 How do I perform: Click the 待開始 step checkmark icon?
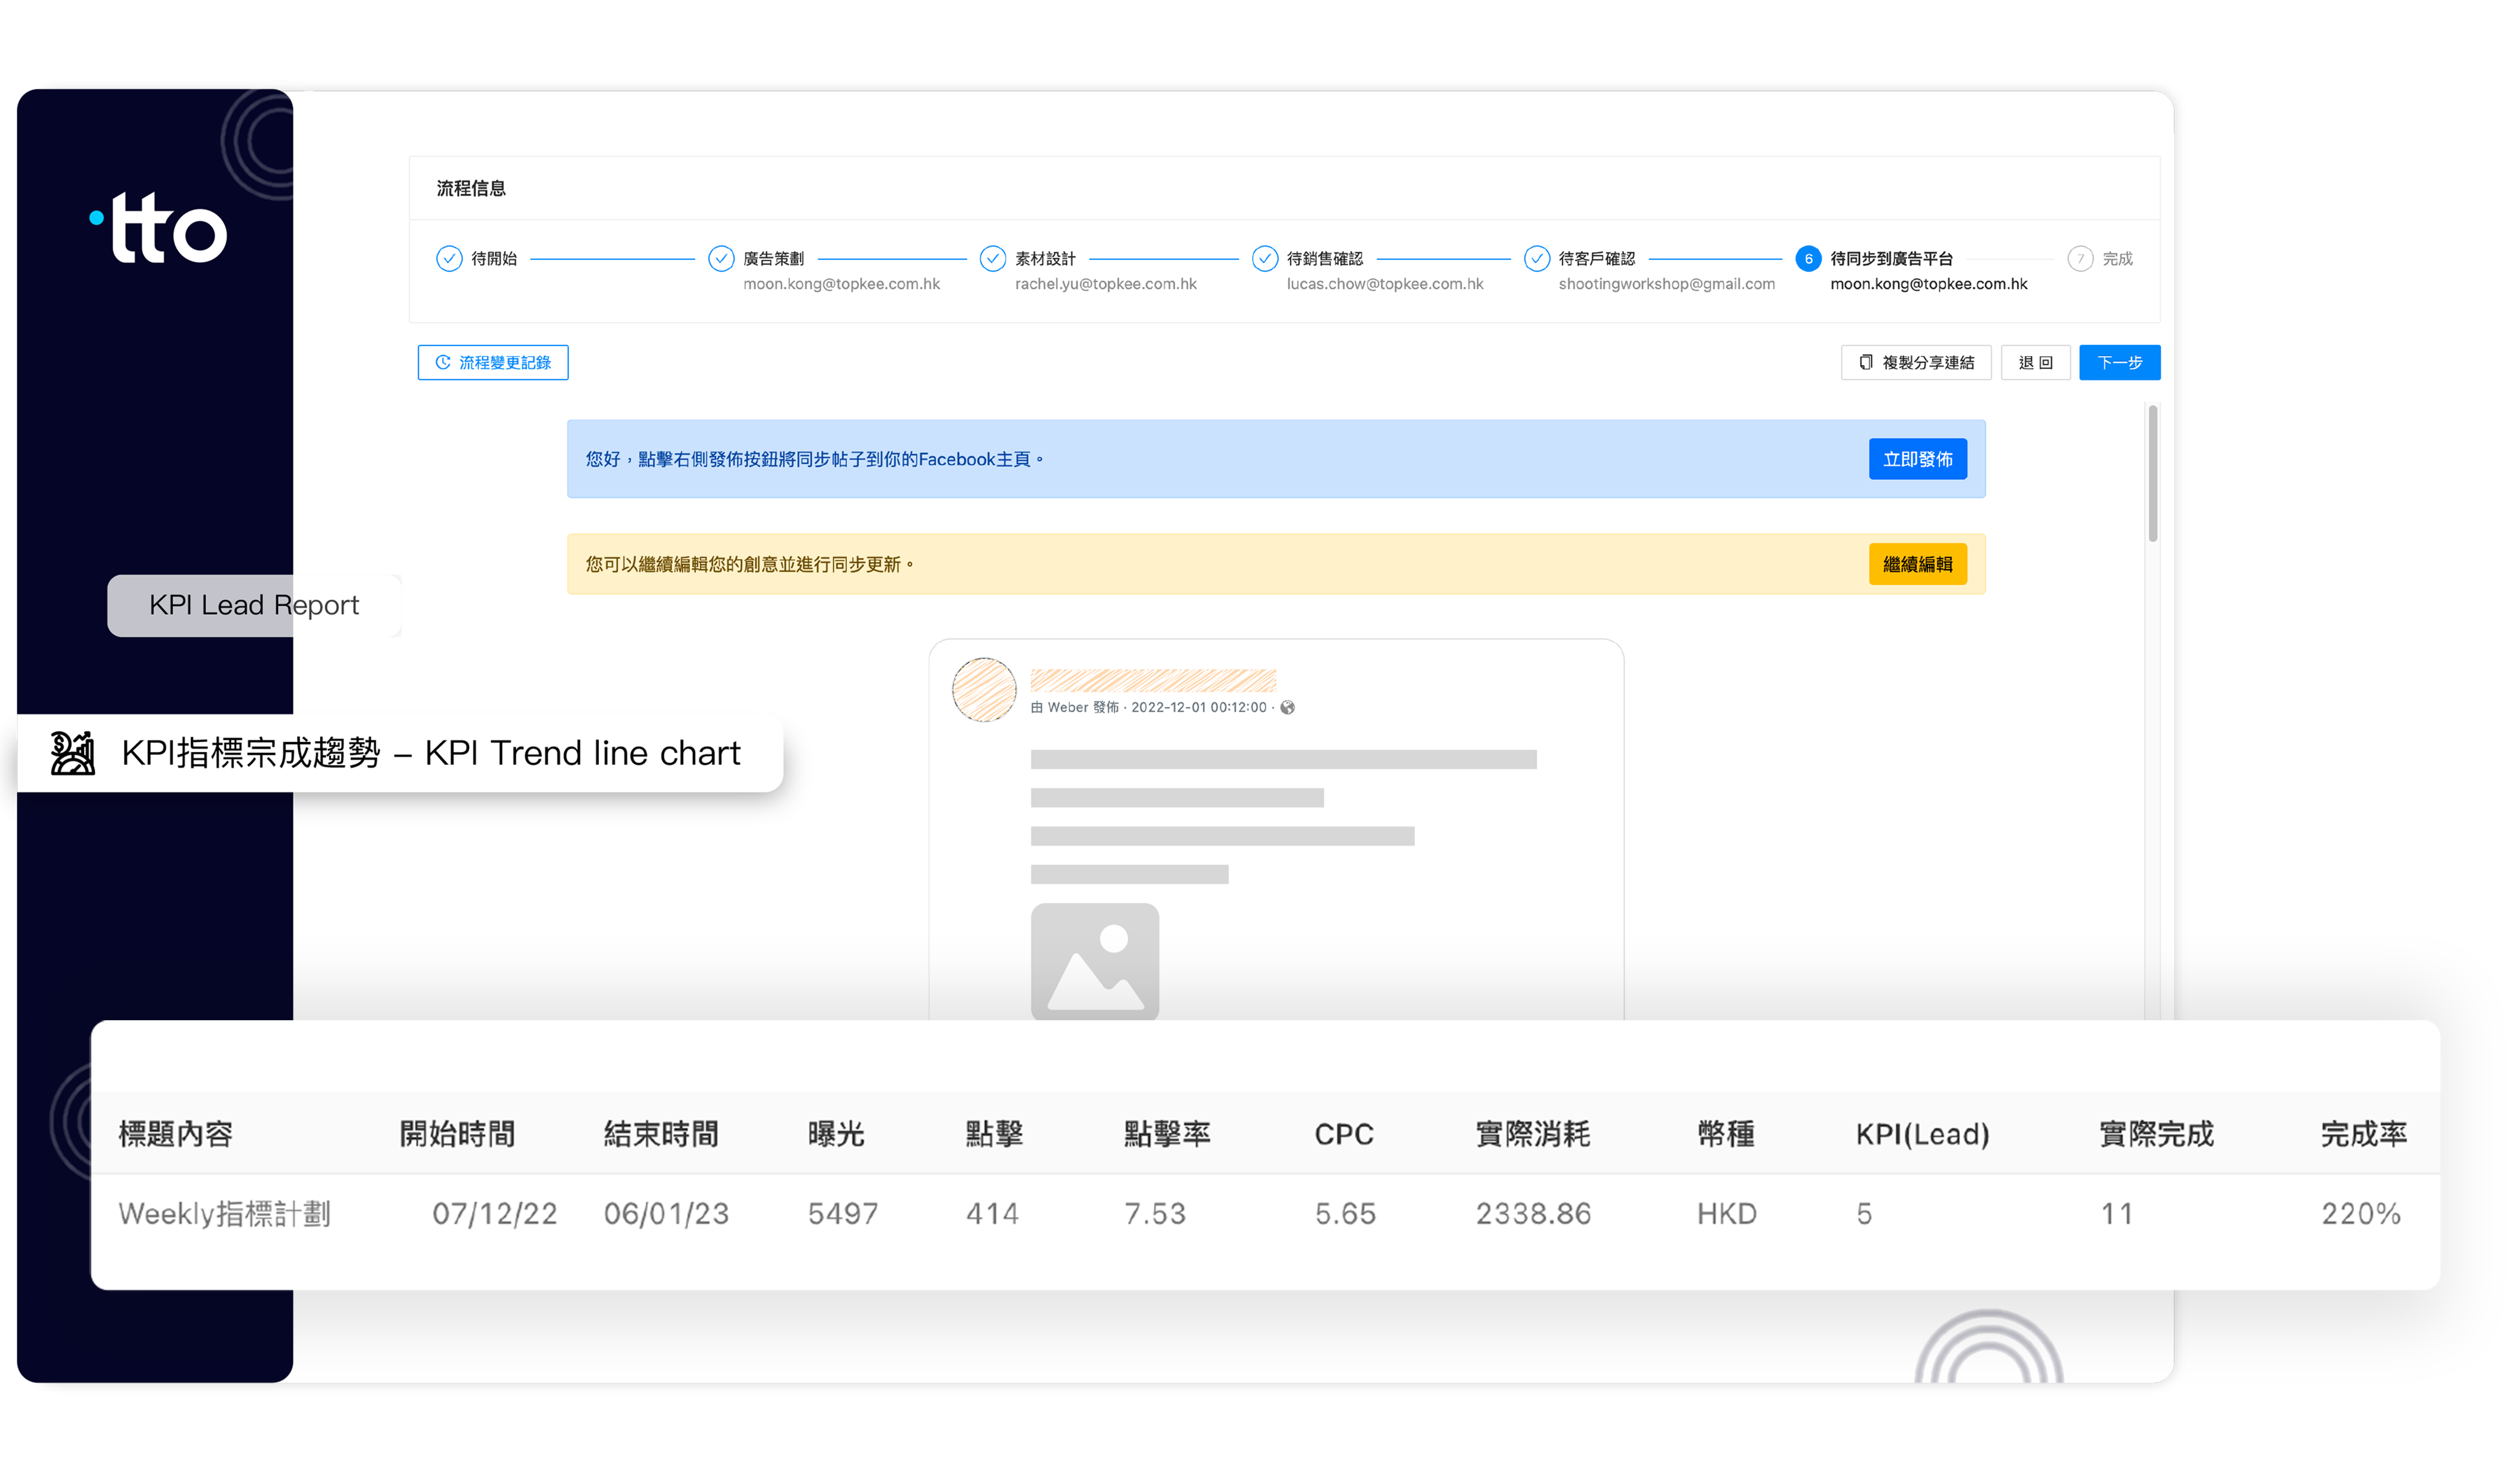(449, 259)
